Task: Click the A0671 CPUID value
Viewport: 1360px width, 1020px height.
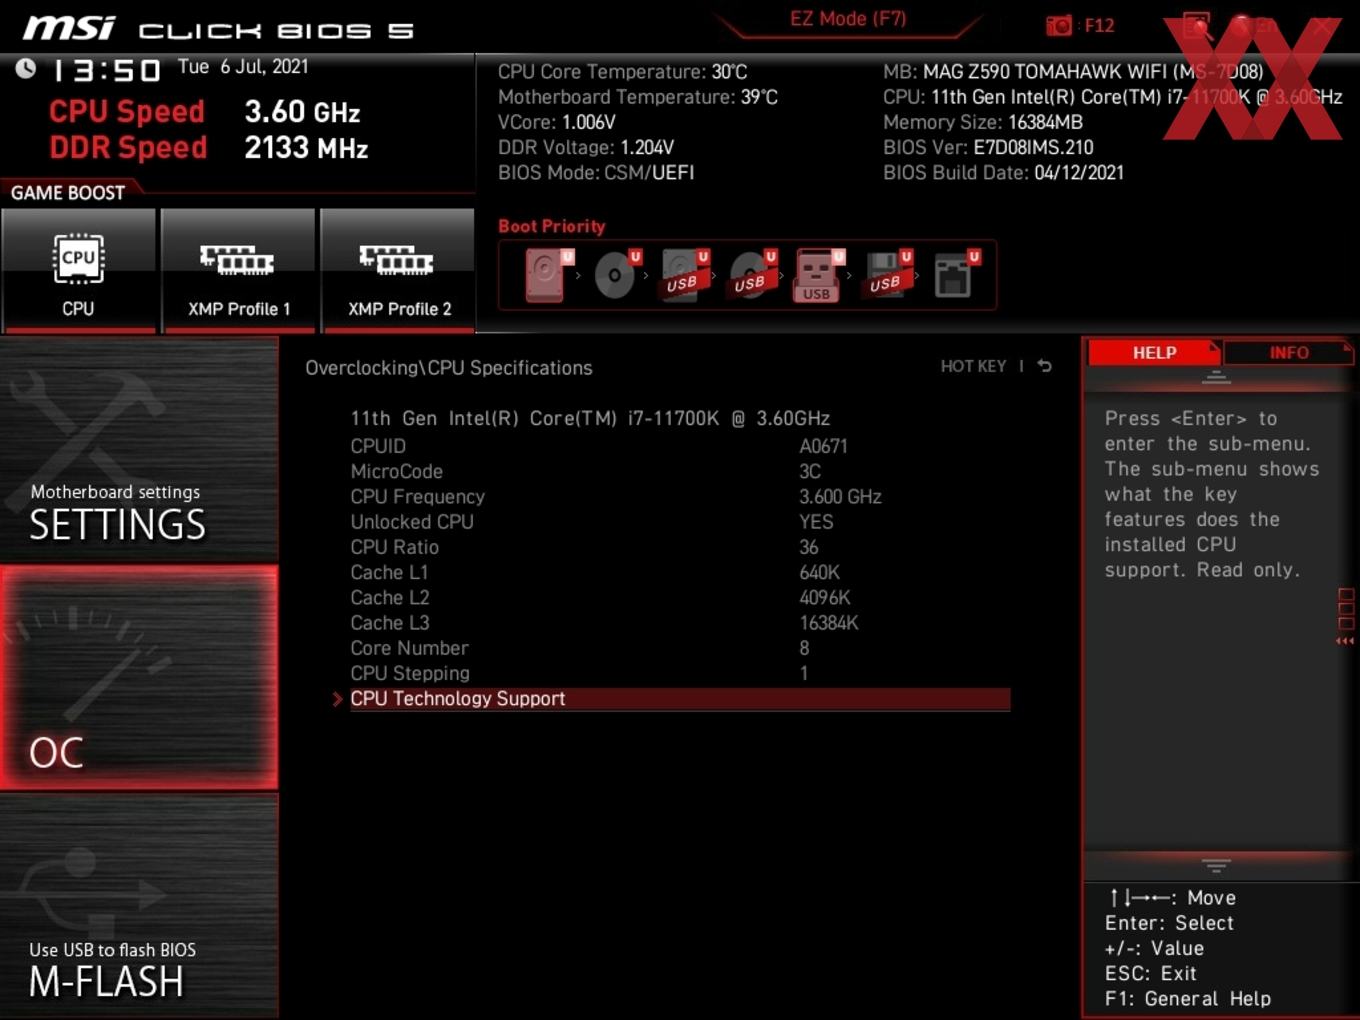Action: (x=823, y=446)
